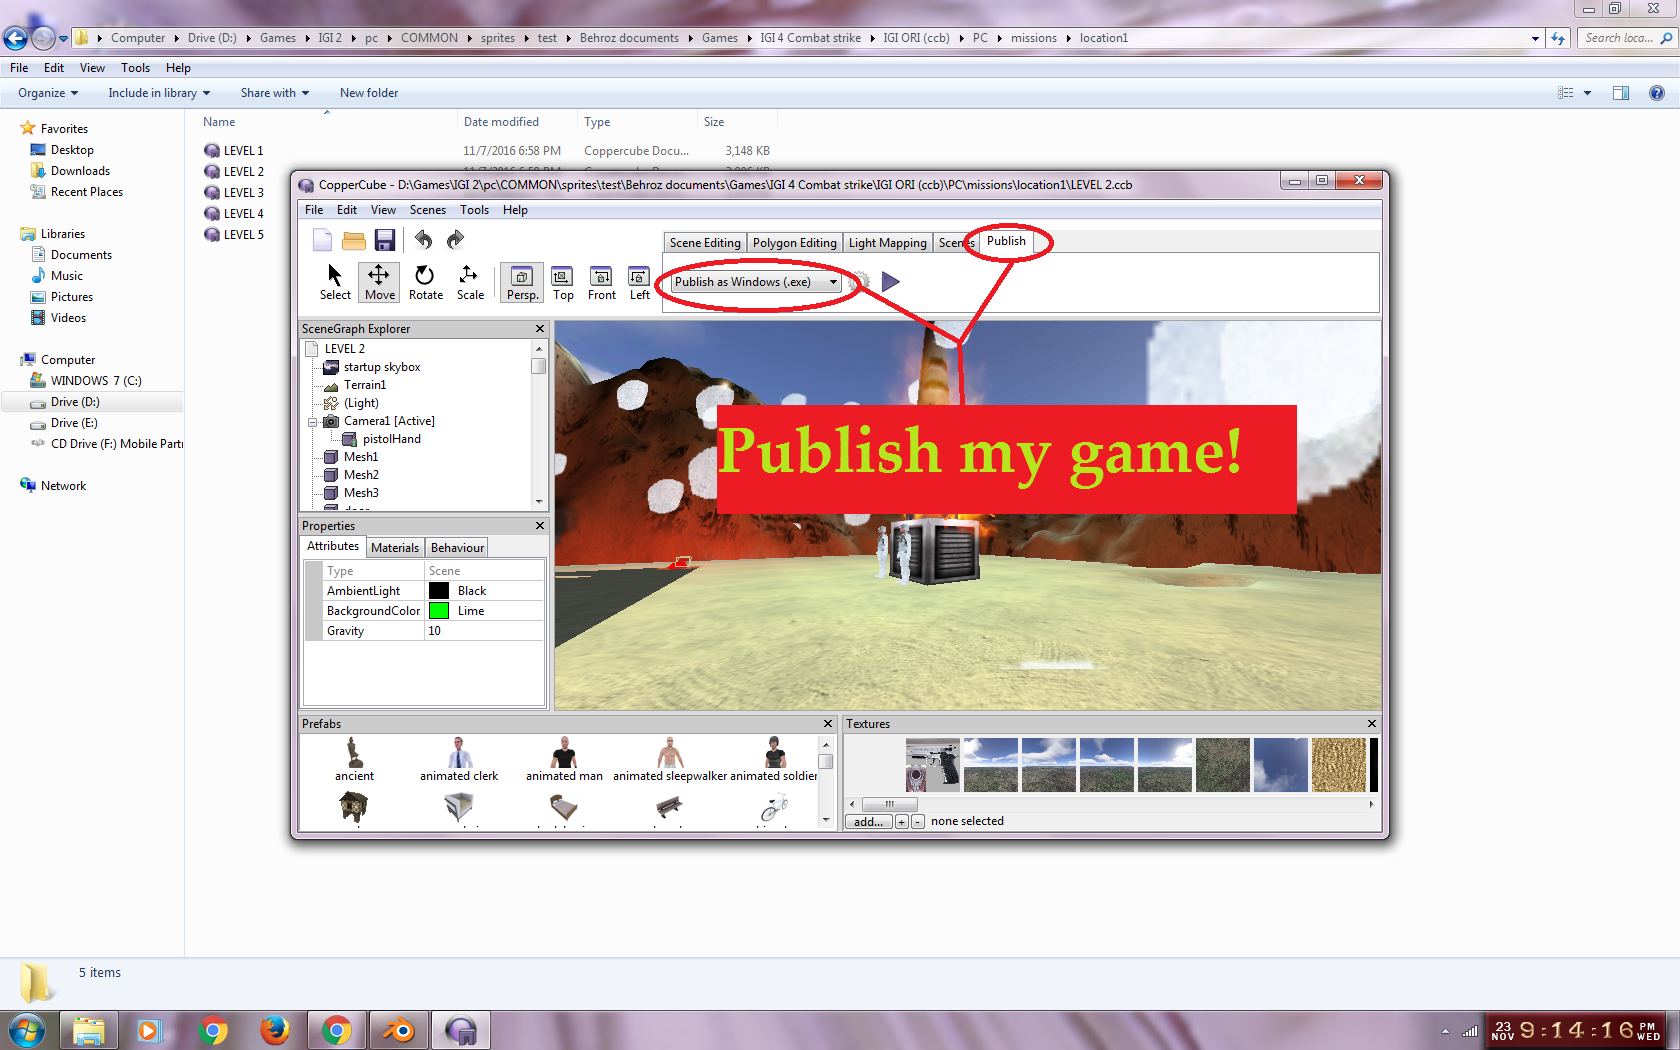Click the New file icon in CopperCube toolbar

click(x=322, y=240)
